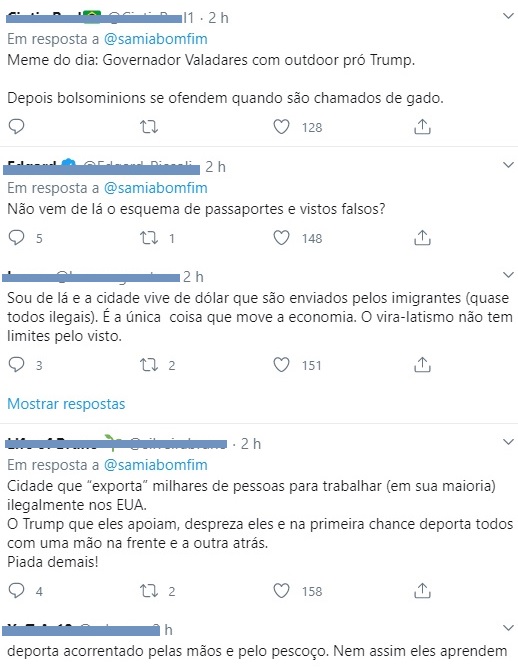This screenshot has width=518, height=671.
Task: Retweet the 'Sou de lá' tweet
Action: [x=149, y=365]
